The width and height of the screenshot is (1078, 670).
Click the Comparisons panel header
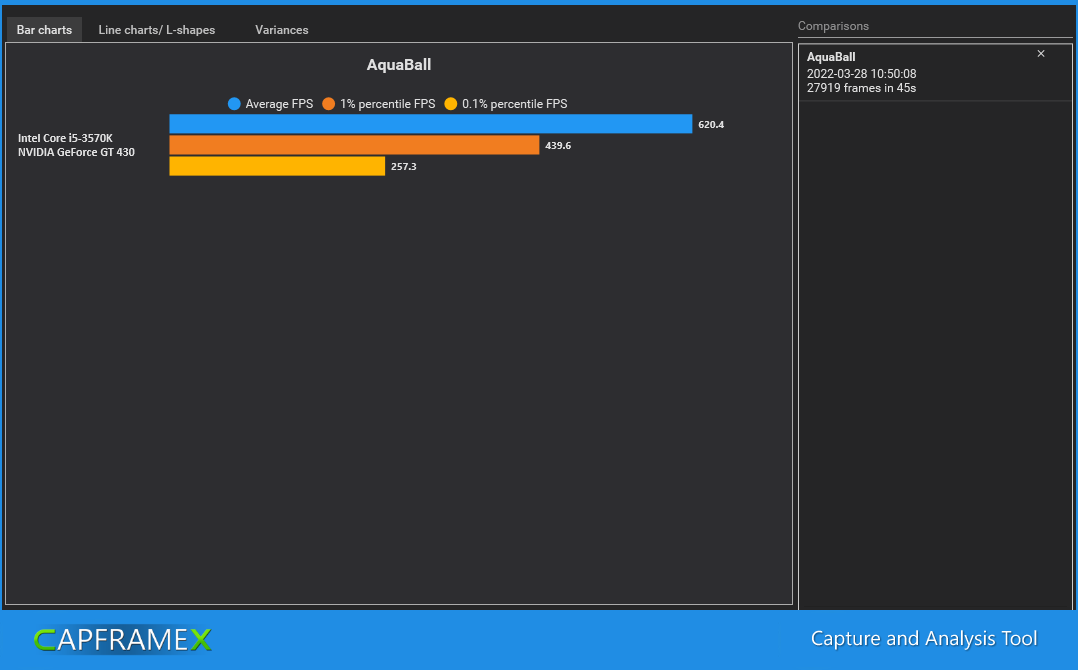[x=833, y=26]
